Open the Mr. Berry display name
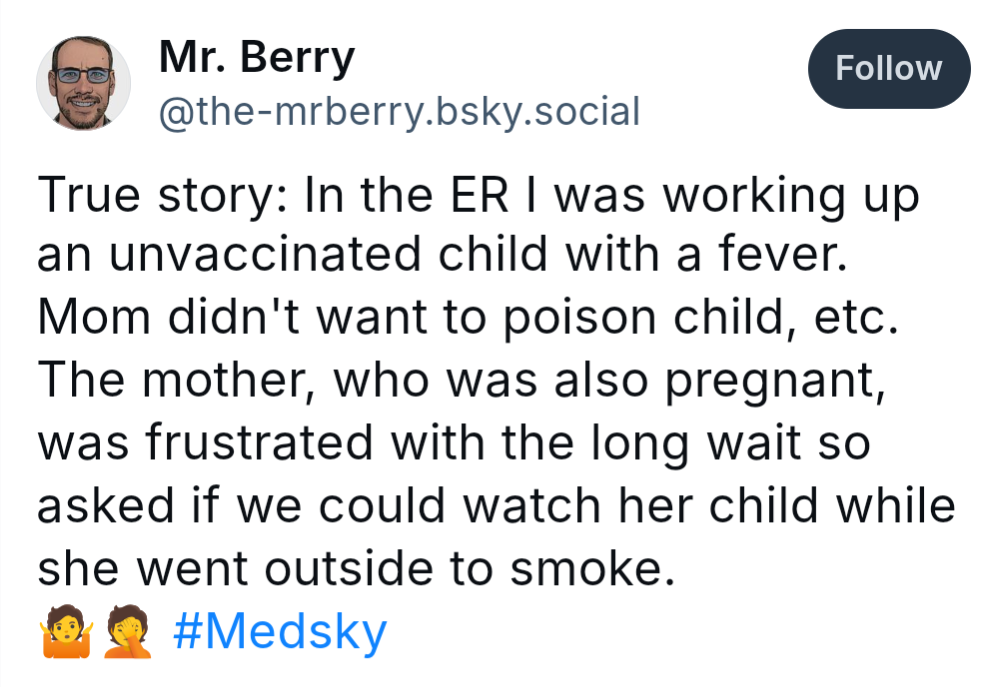1007x687 pixels. (x=256, y=58)
